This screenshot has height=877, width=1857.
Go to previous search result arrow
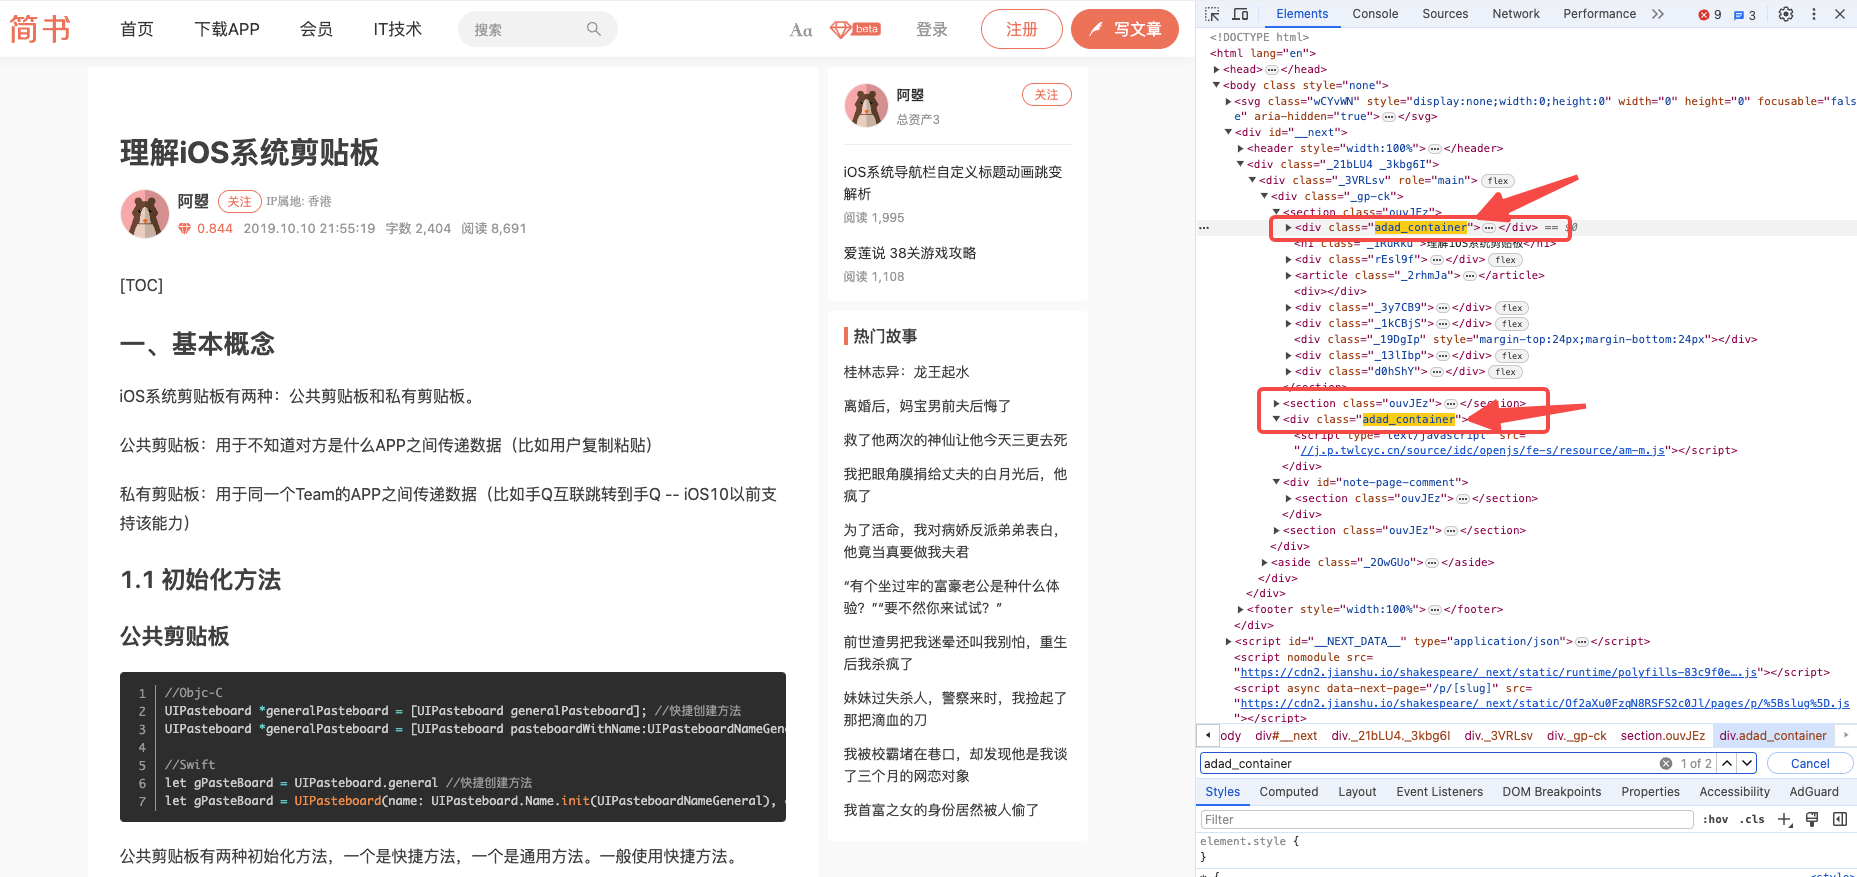1727,763
